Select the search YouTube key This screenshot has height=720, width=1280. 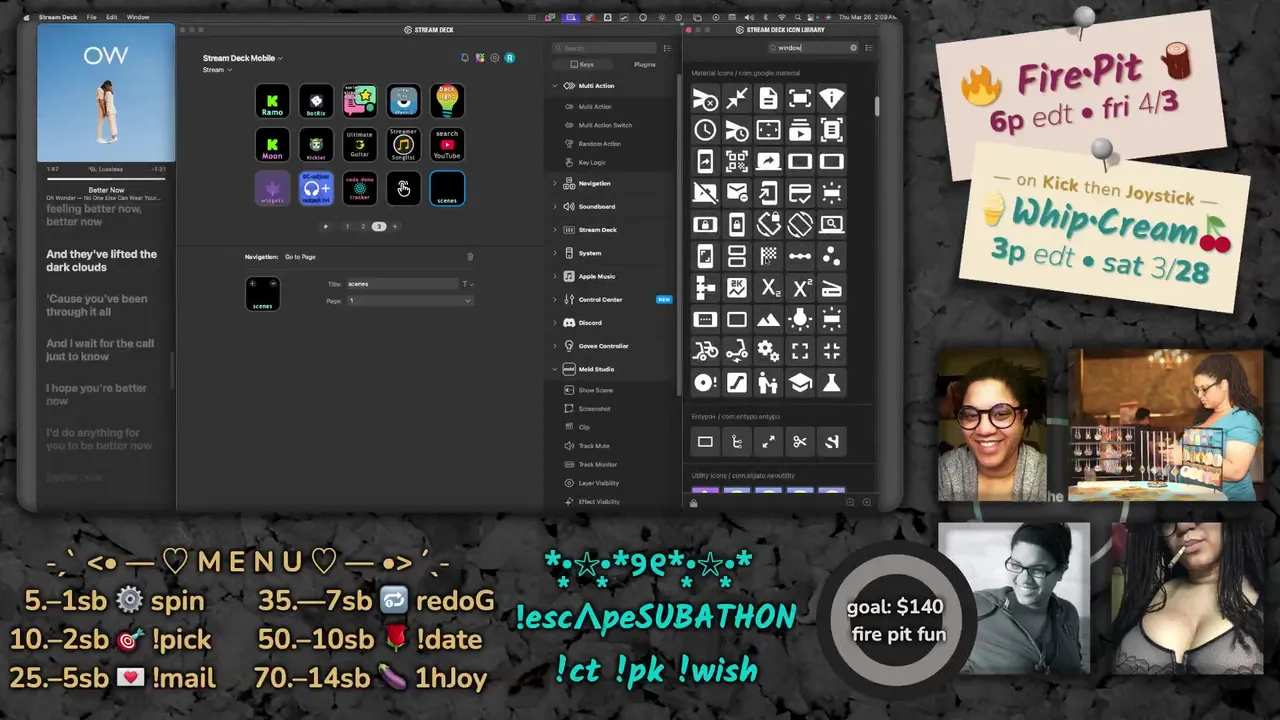[x=447, y=145]
